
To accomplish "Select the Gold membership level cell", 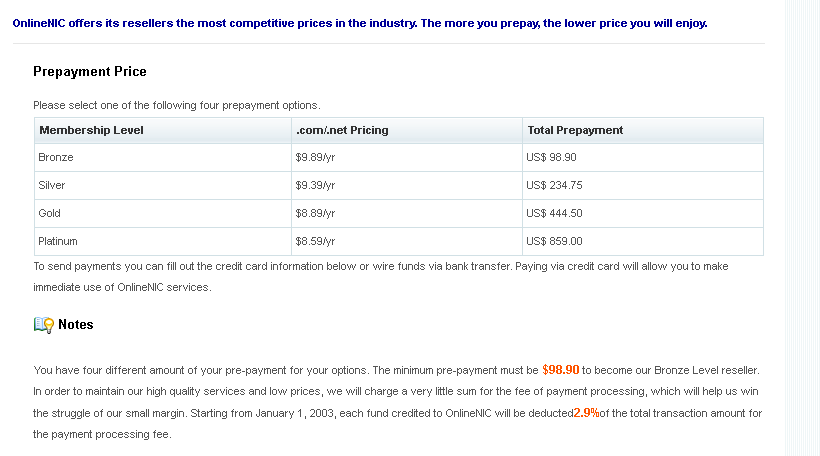I will coord(163,213).
